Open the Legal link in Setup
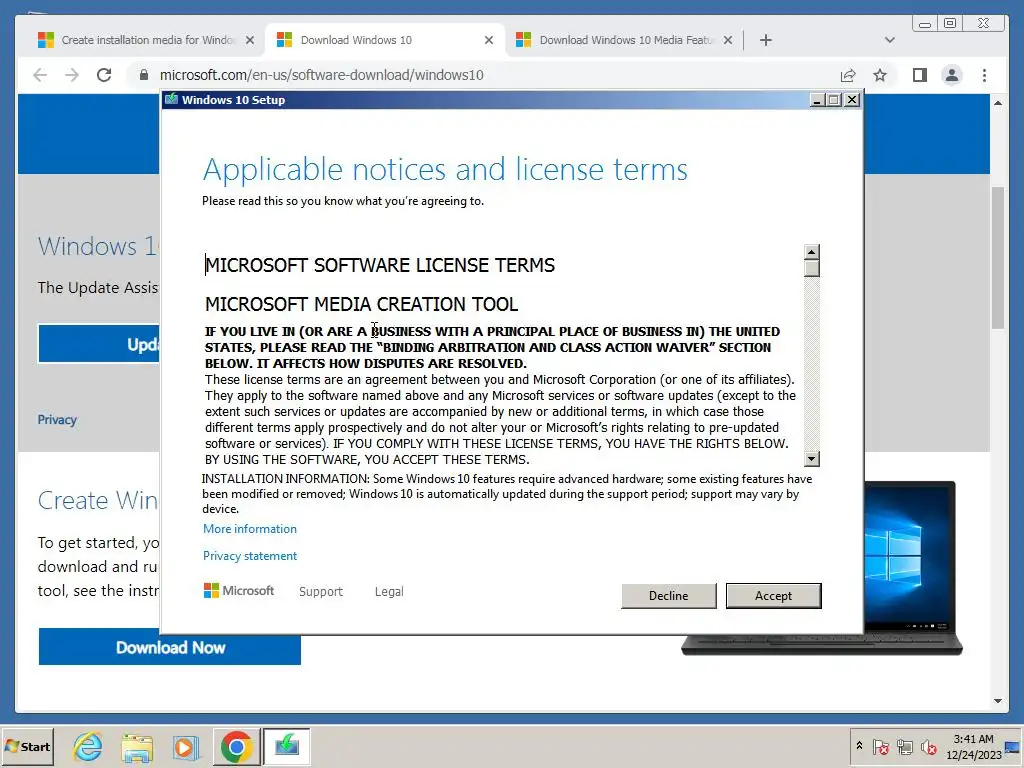This screenshot has height=768, width=1024. (x=389, y=591)
